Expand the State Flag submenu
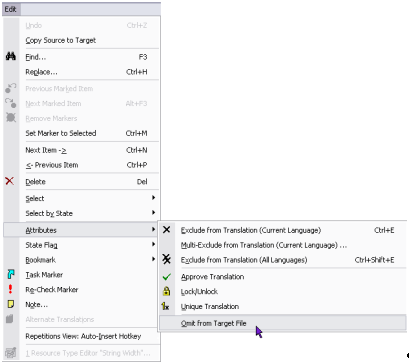The height and width of the screenshot is (364, 409). (x=82, y=245)
